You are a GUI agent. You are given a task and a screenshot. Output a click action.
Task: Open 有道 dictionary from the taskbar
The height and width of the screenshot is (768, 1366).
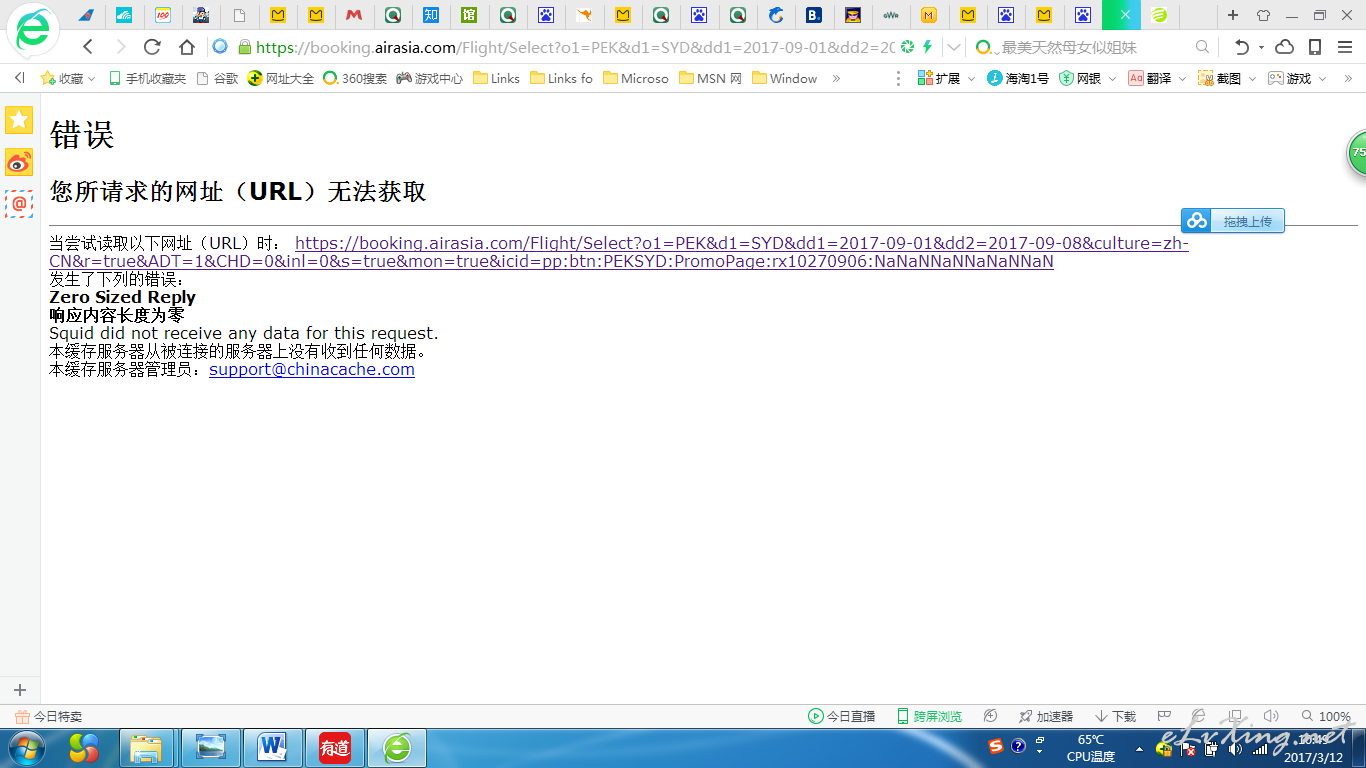(x=335, y=748)
